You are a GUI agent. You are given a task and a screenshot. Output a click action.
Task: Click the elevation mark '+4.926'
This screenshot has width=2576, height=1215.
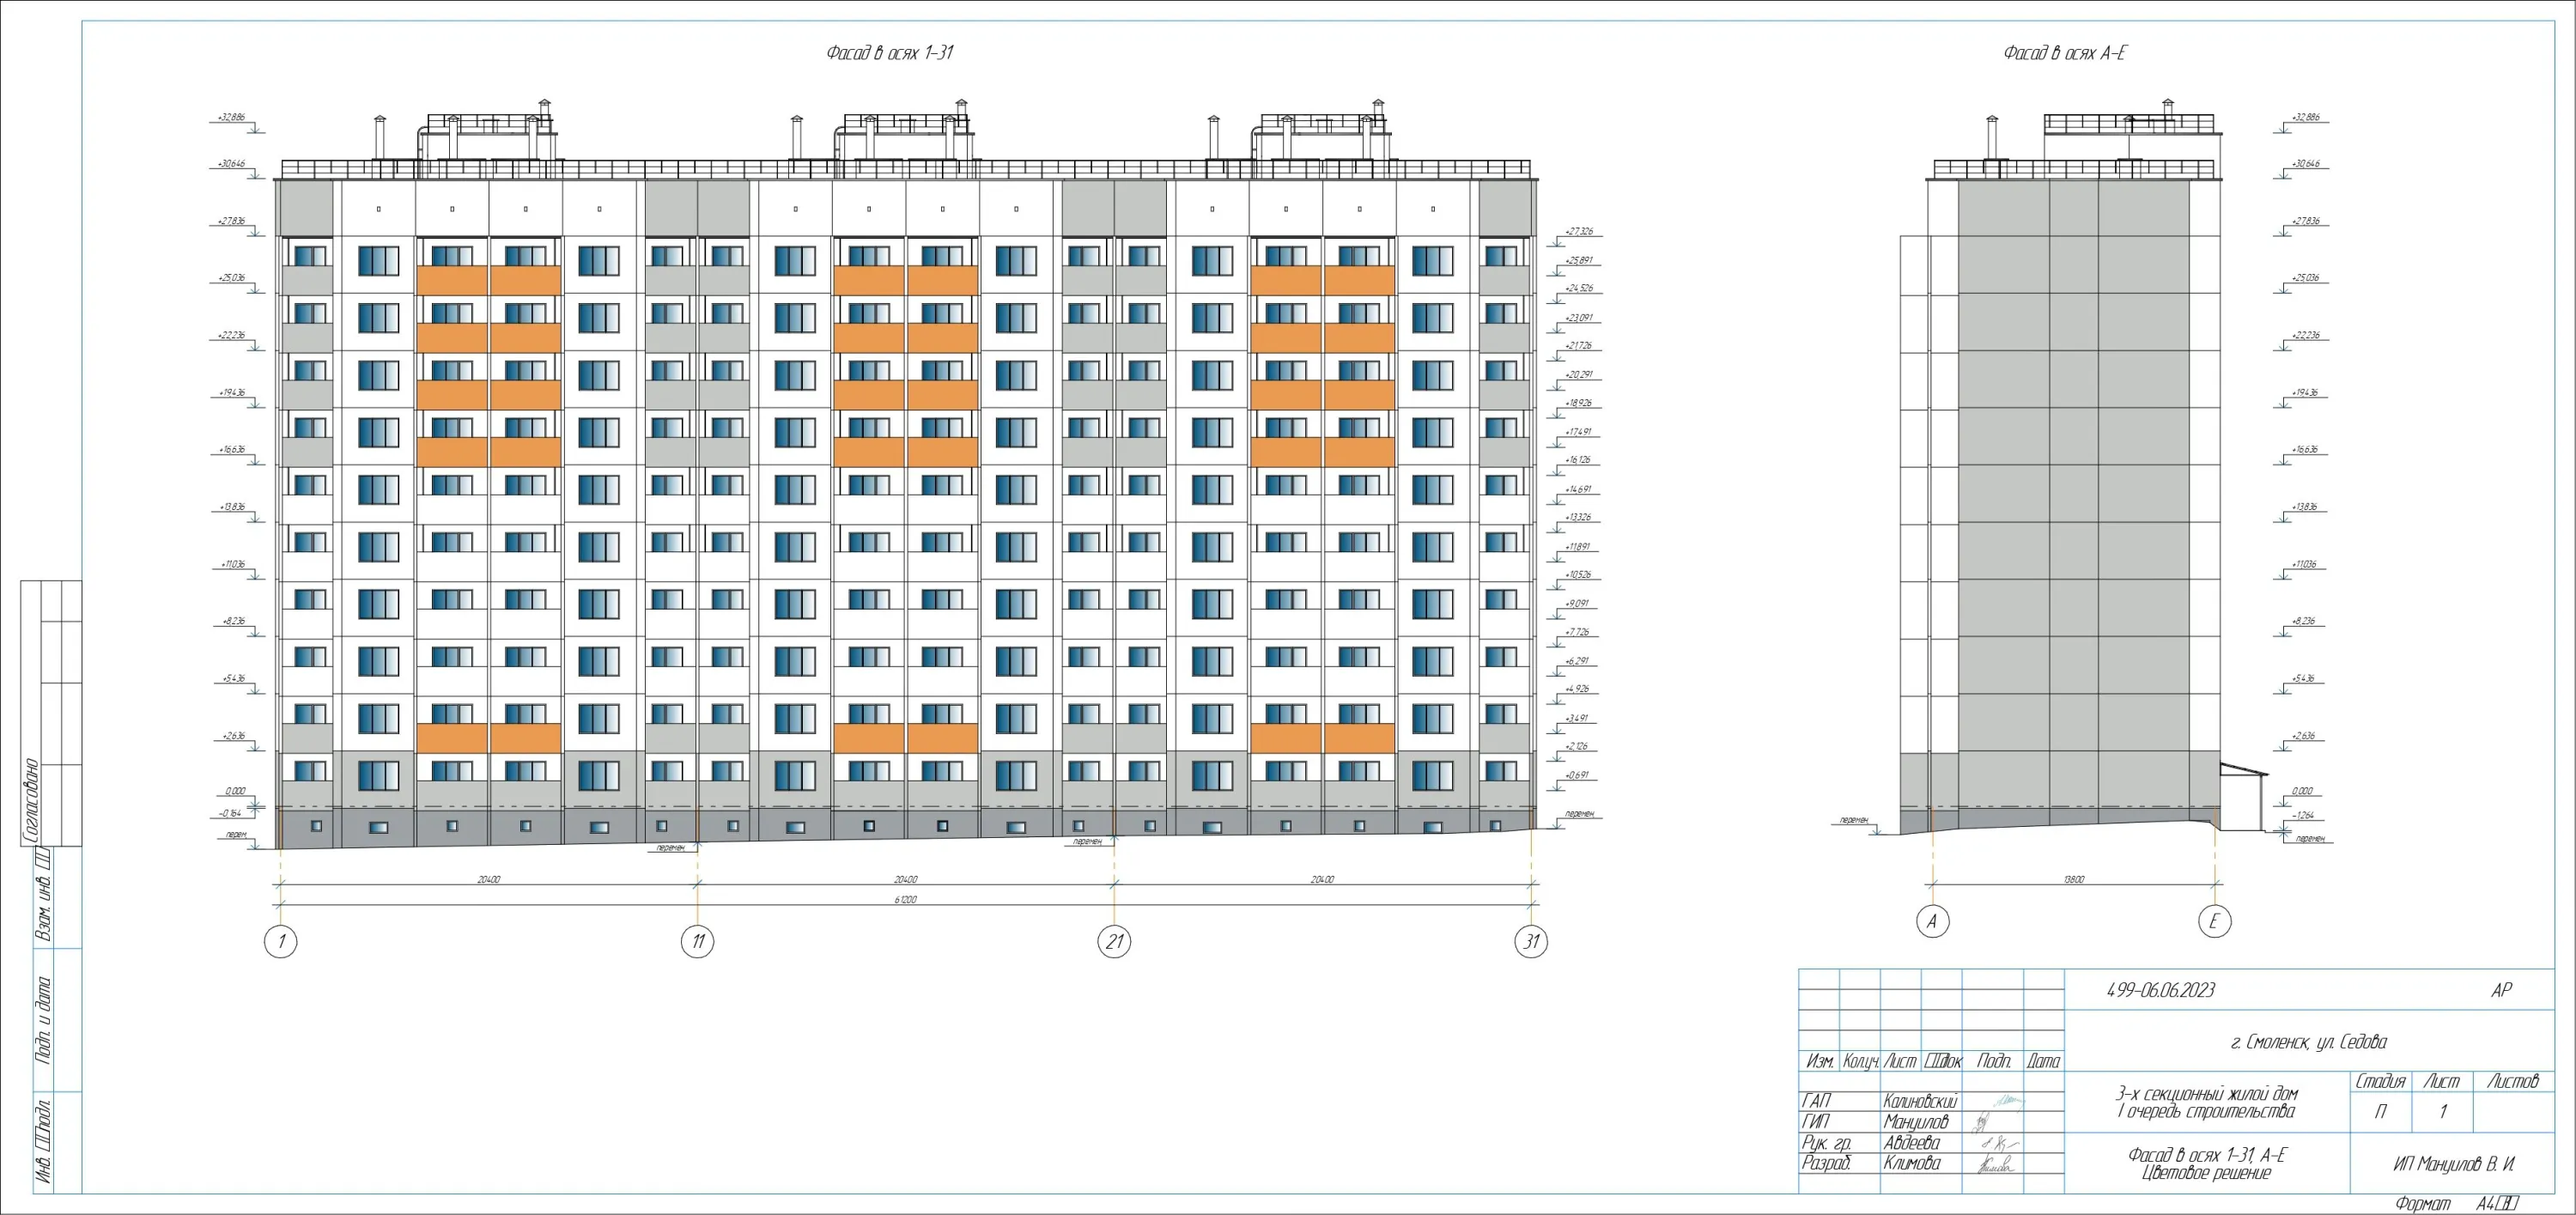tap(1579, 689)
